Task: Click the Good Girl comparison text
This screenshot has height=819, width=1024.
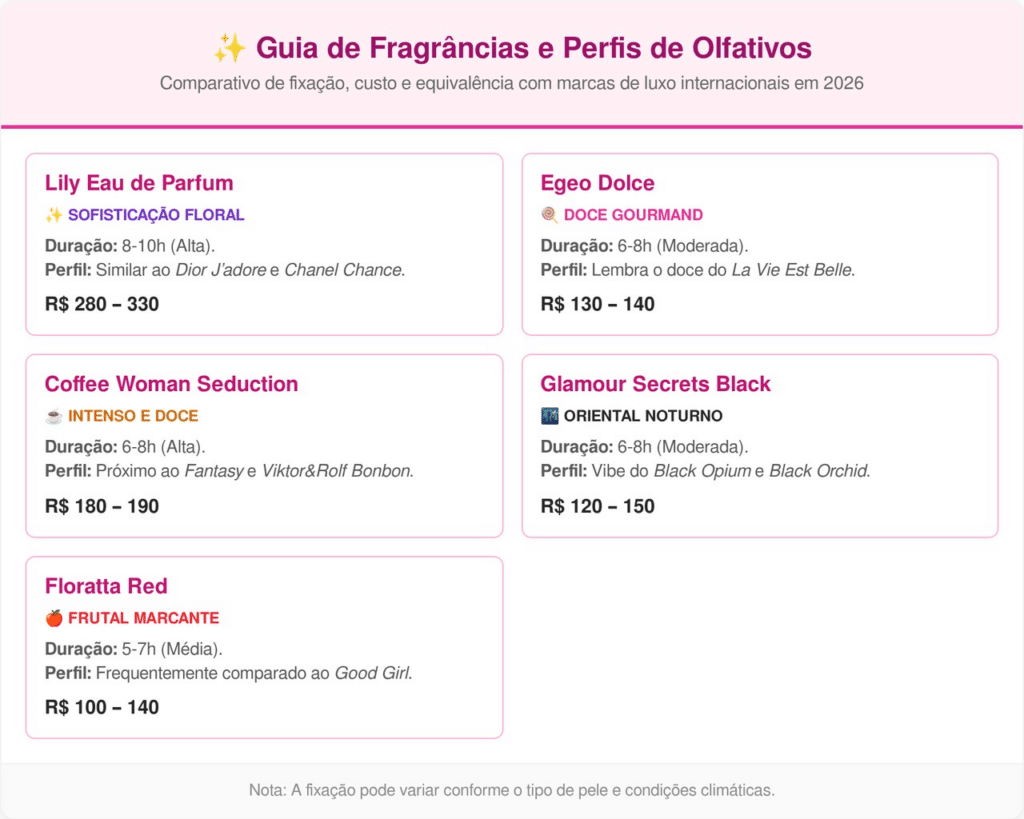Action: pyautogui.click(x=372, y=674)
